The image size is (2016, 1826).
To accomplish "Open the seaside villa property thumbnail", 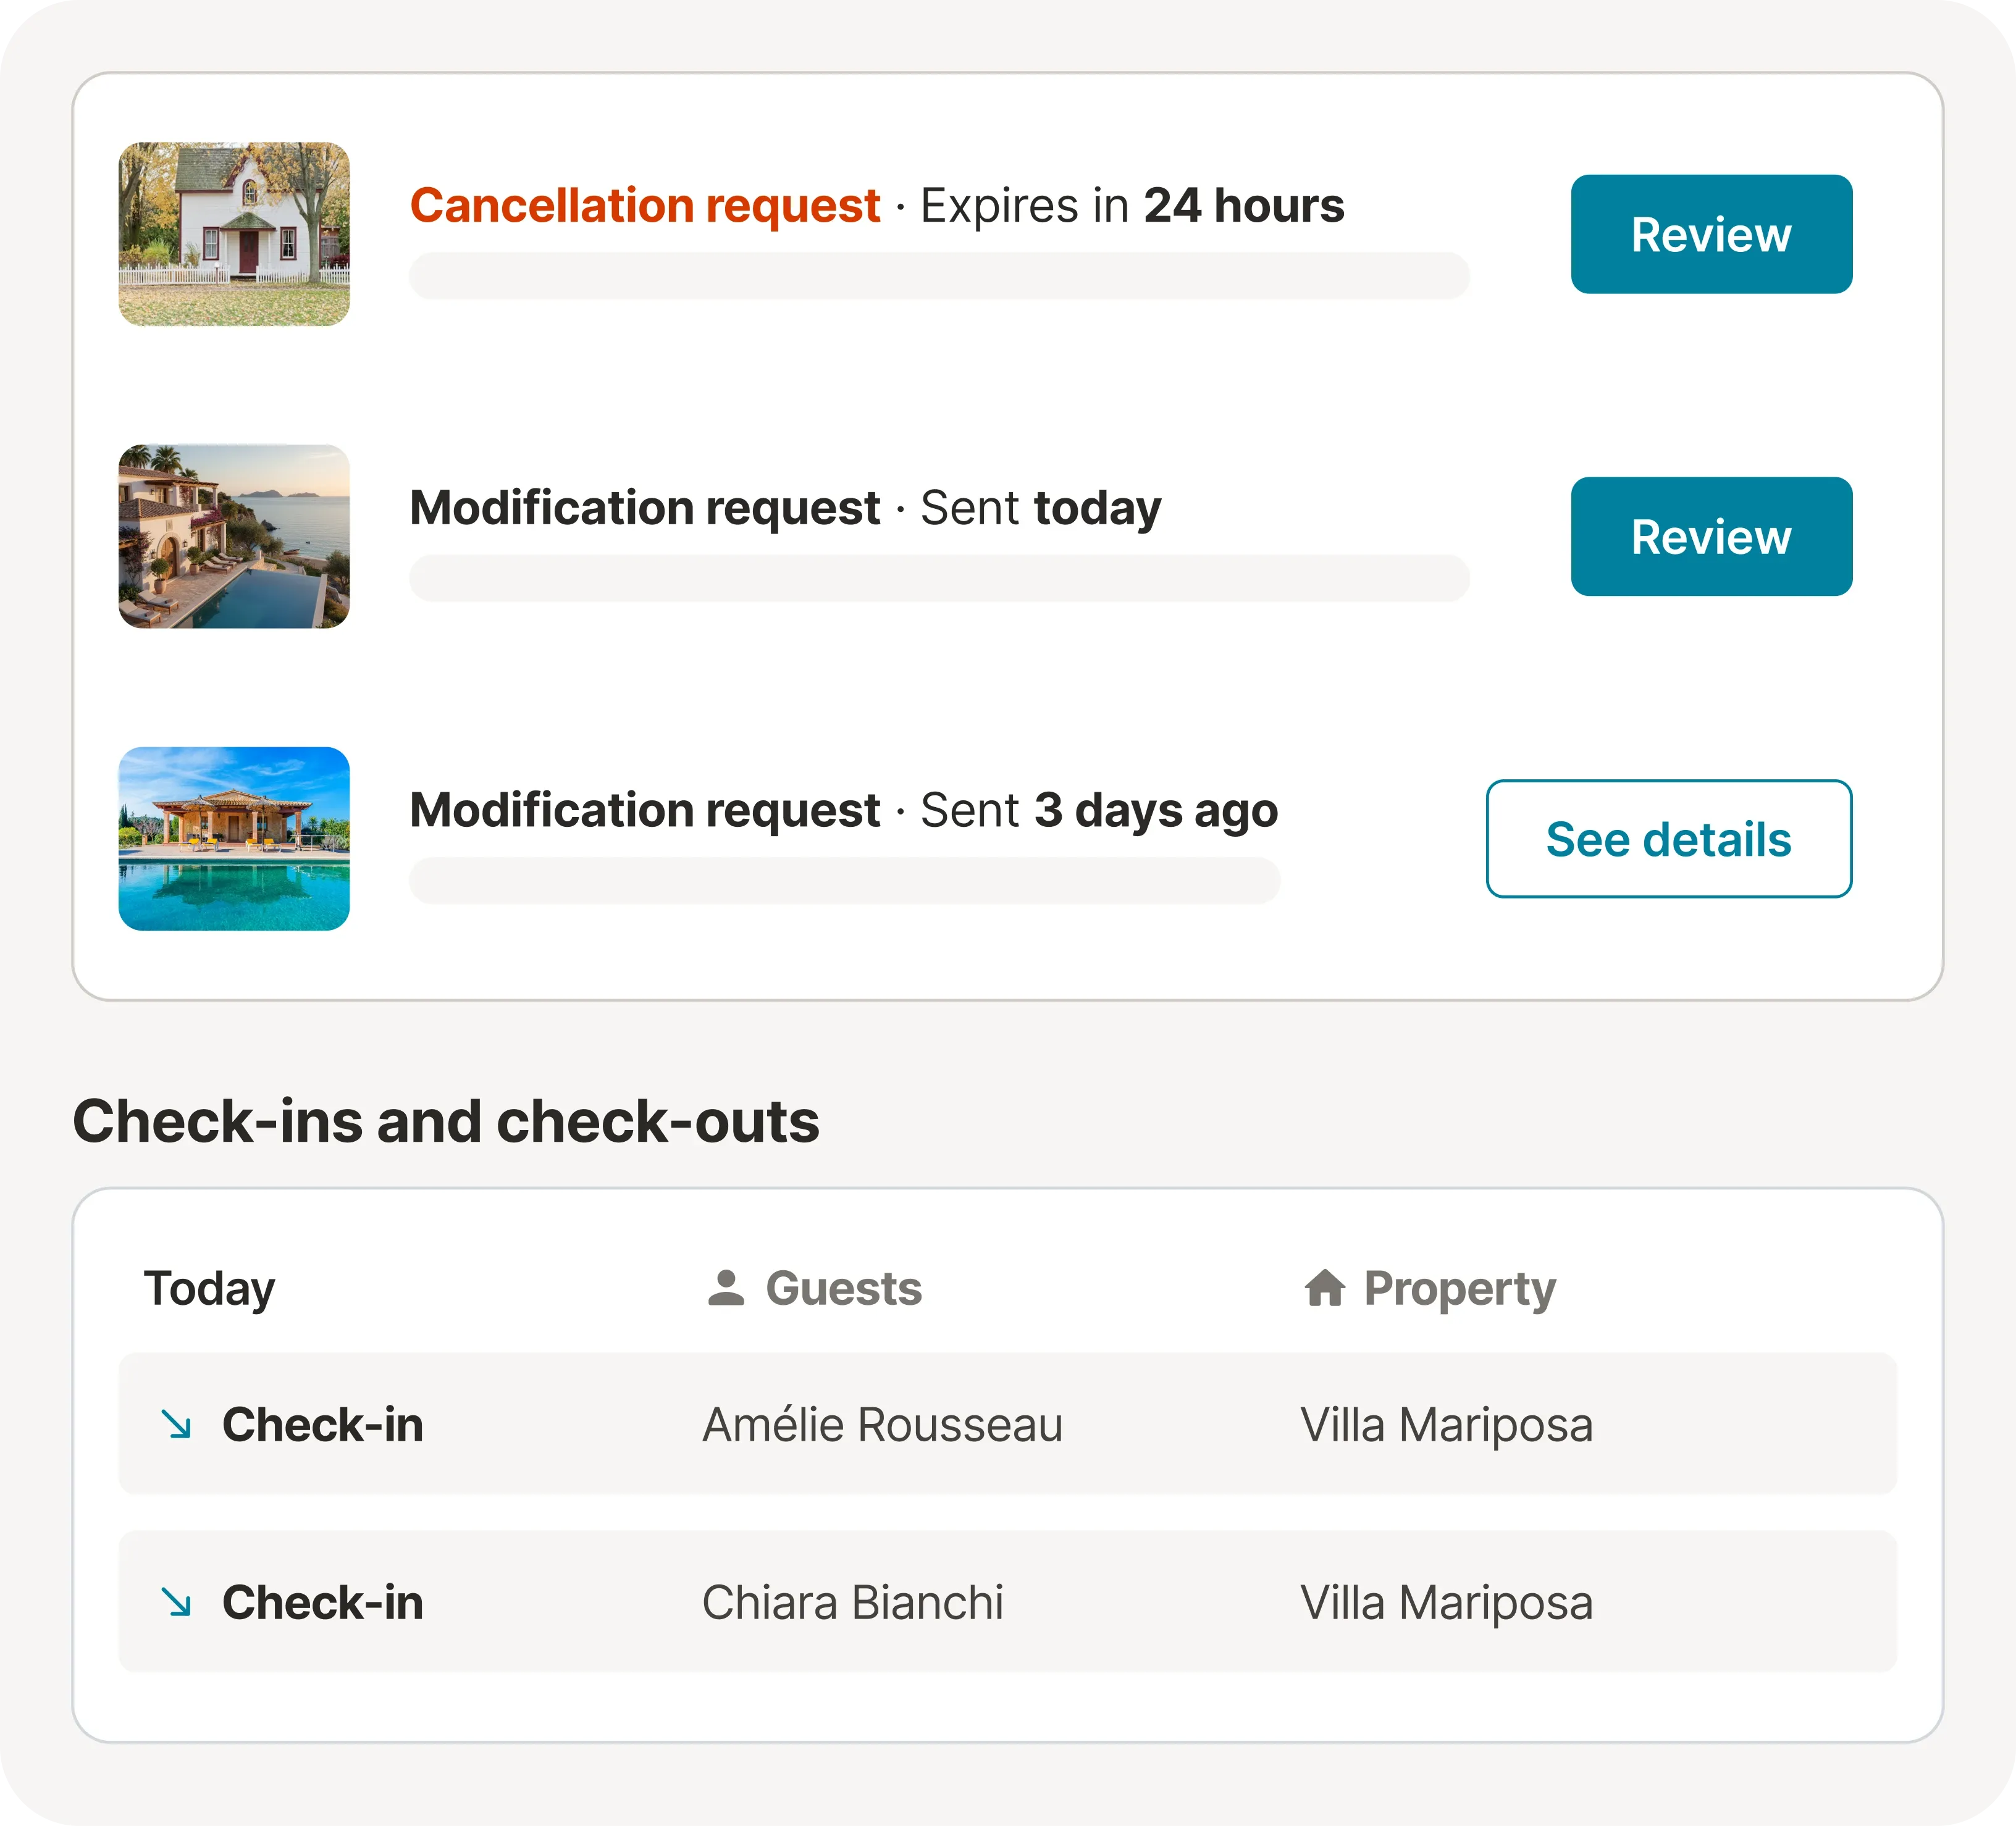I will pos(234,536).
